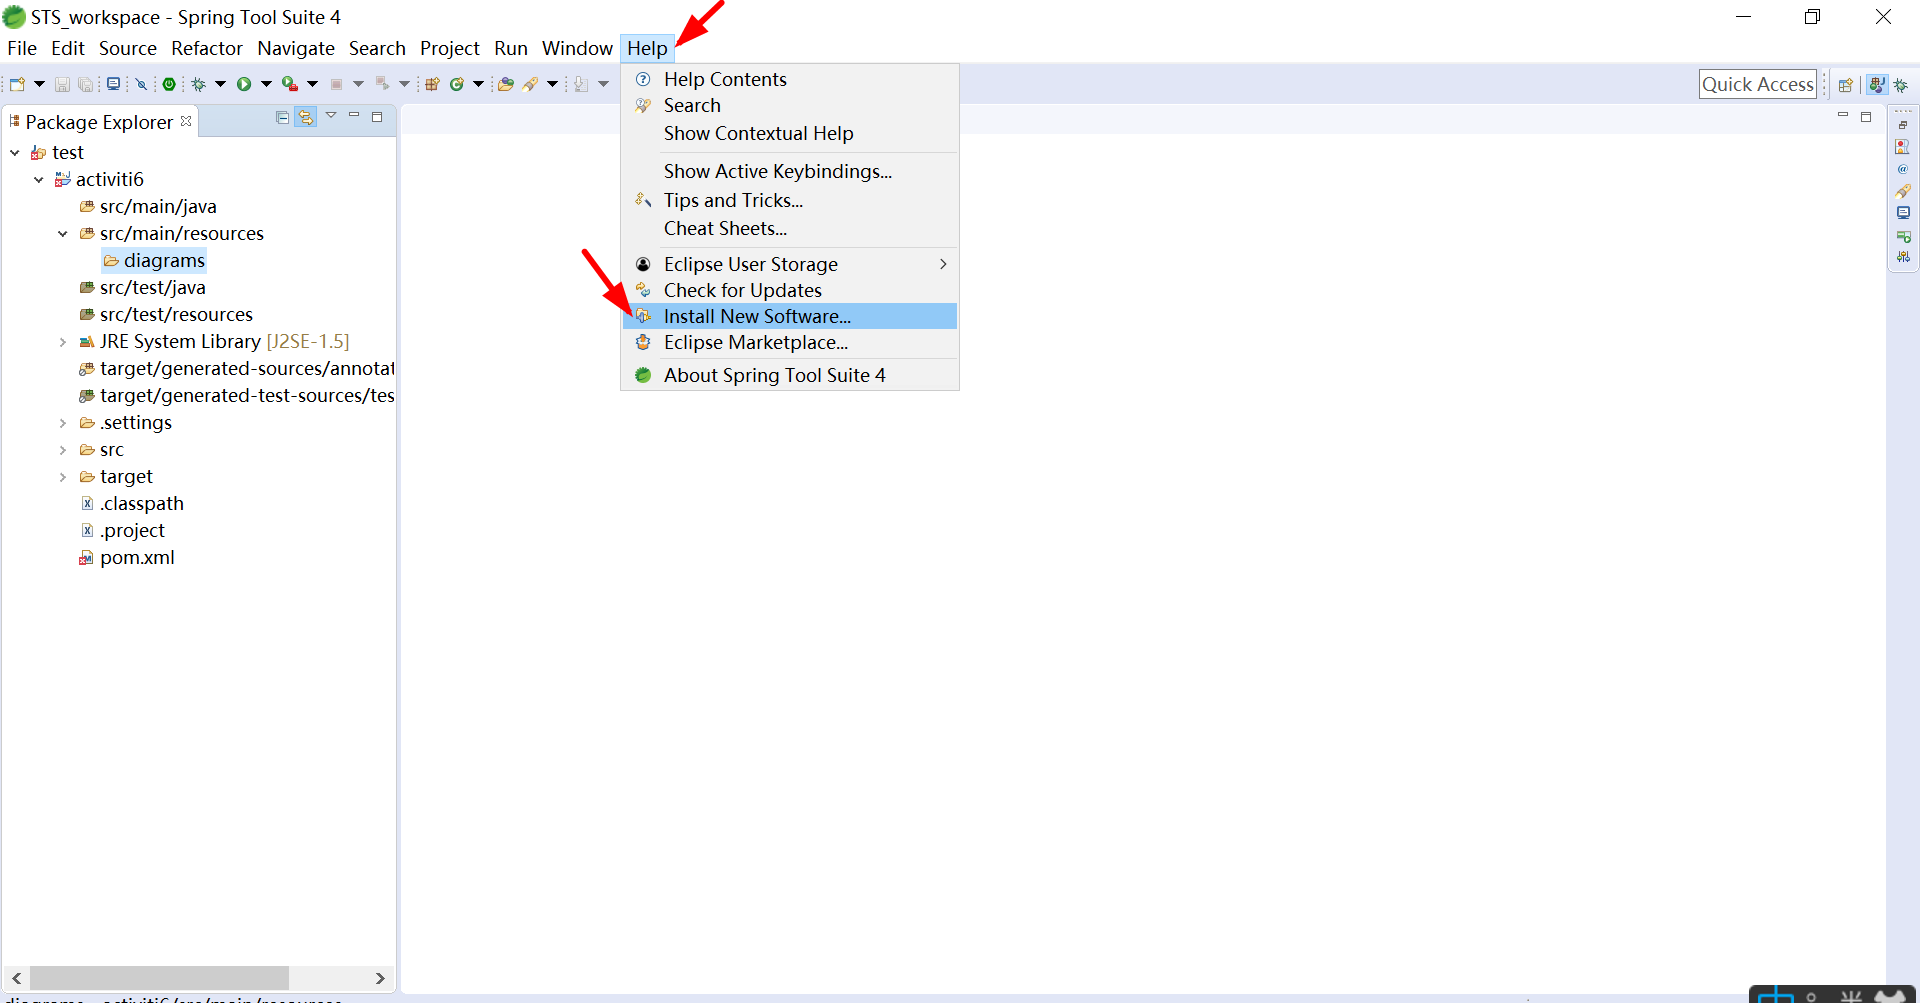Viewport: 1920px width, 1003px height.
Task: Collapse the activiti6 project node
Action: 39,180
